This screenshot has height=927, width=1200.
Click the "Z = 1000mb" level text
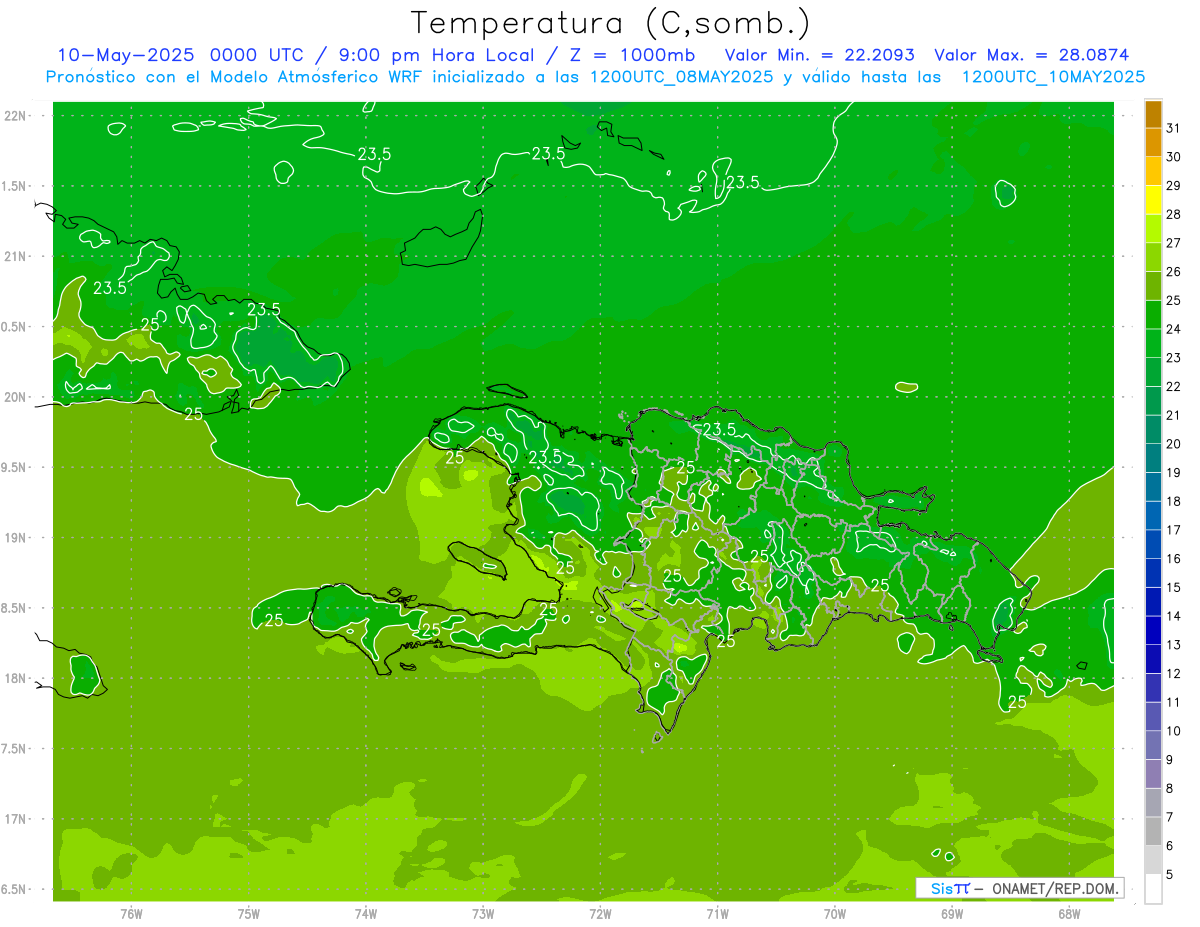pyautogui.click(x=632, y=55)
